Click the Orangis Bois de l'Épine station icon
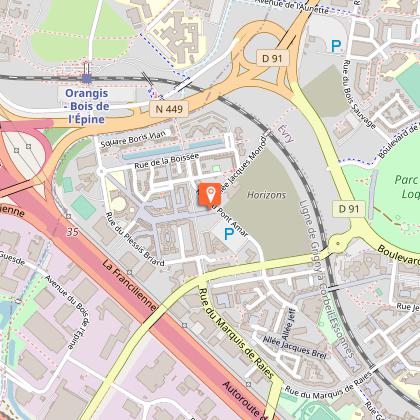The width and height of the screenshot is (420, 420). 87,79
